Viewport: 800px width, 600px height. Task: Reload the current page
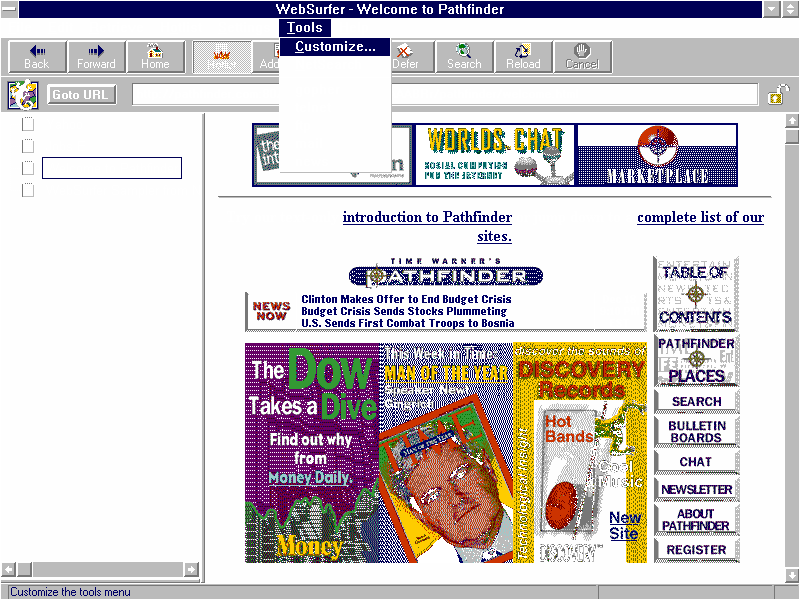tap(523, 57)
